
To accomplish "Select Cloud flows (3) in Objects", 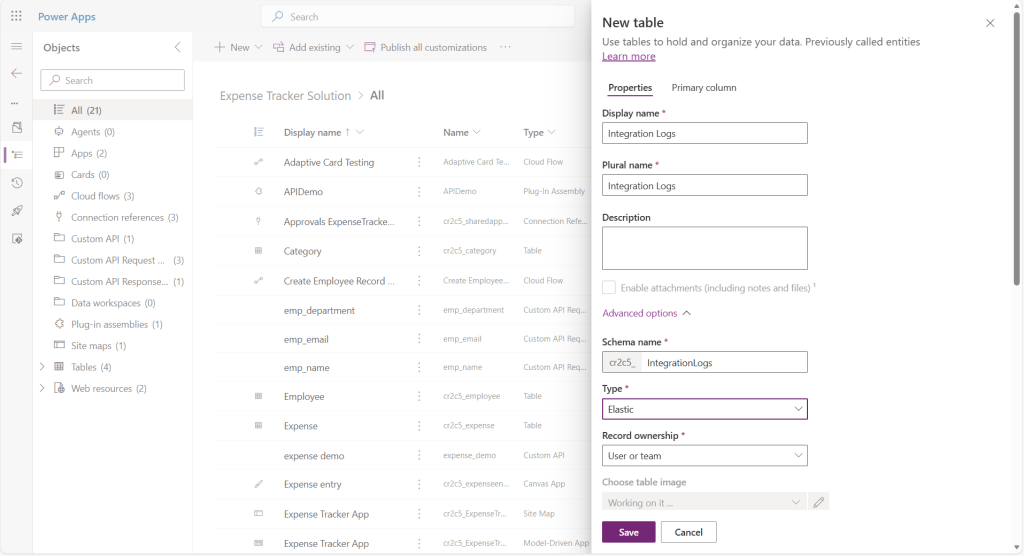I will click(x=113, y=195).
